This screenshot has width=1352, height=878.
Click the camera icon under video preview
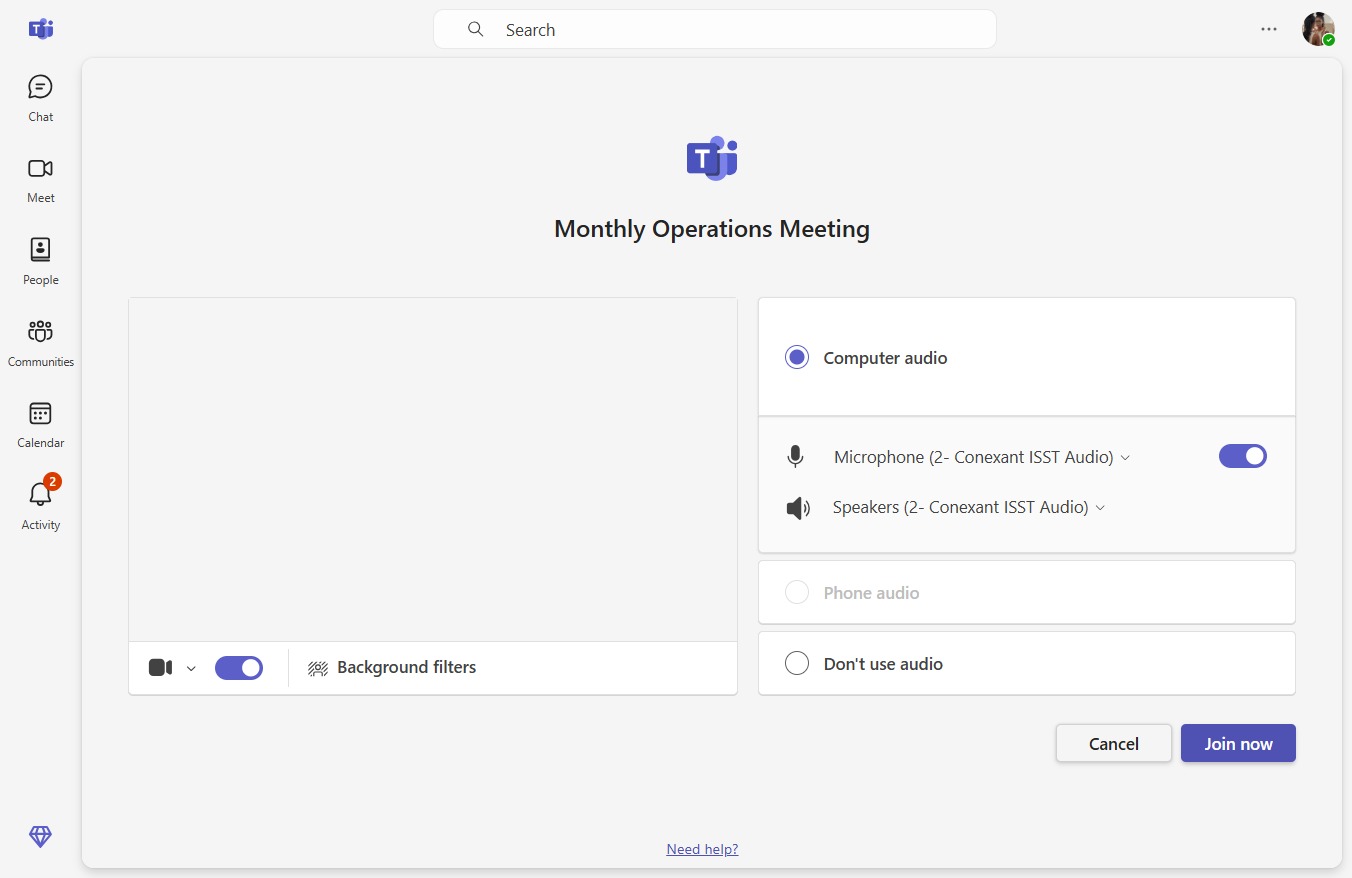160,668
